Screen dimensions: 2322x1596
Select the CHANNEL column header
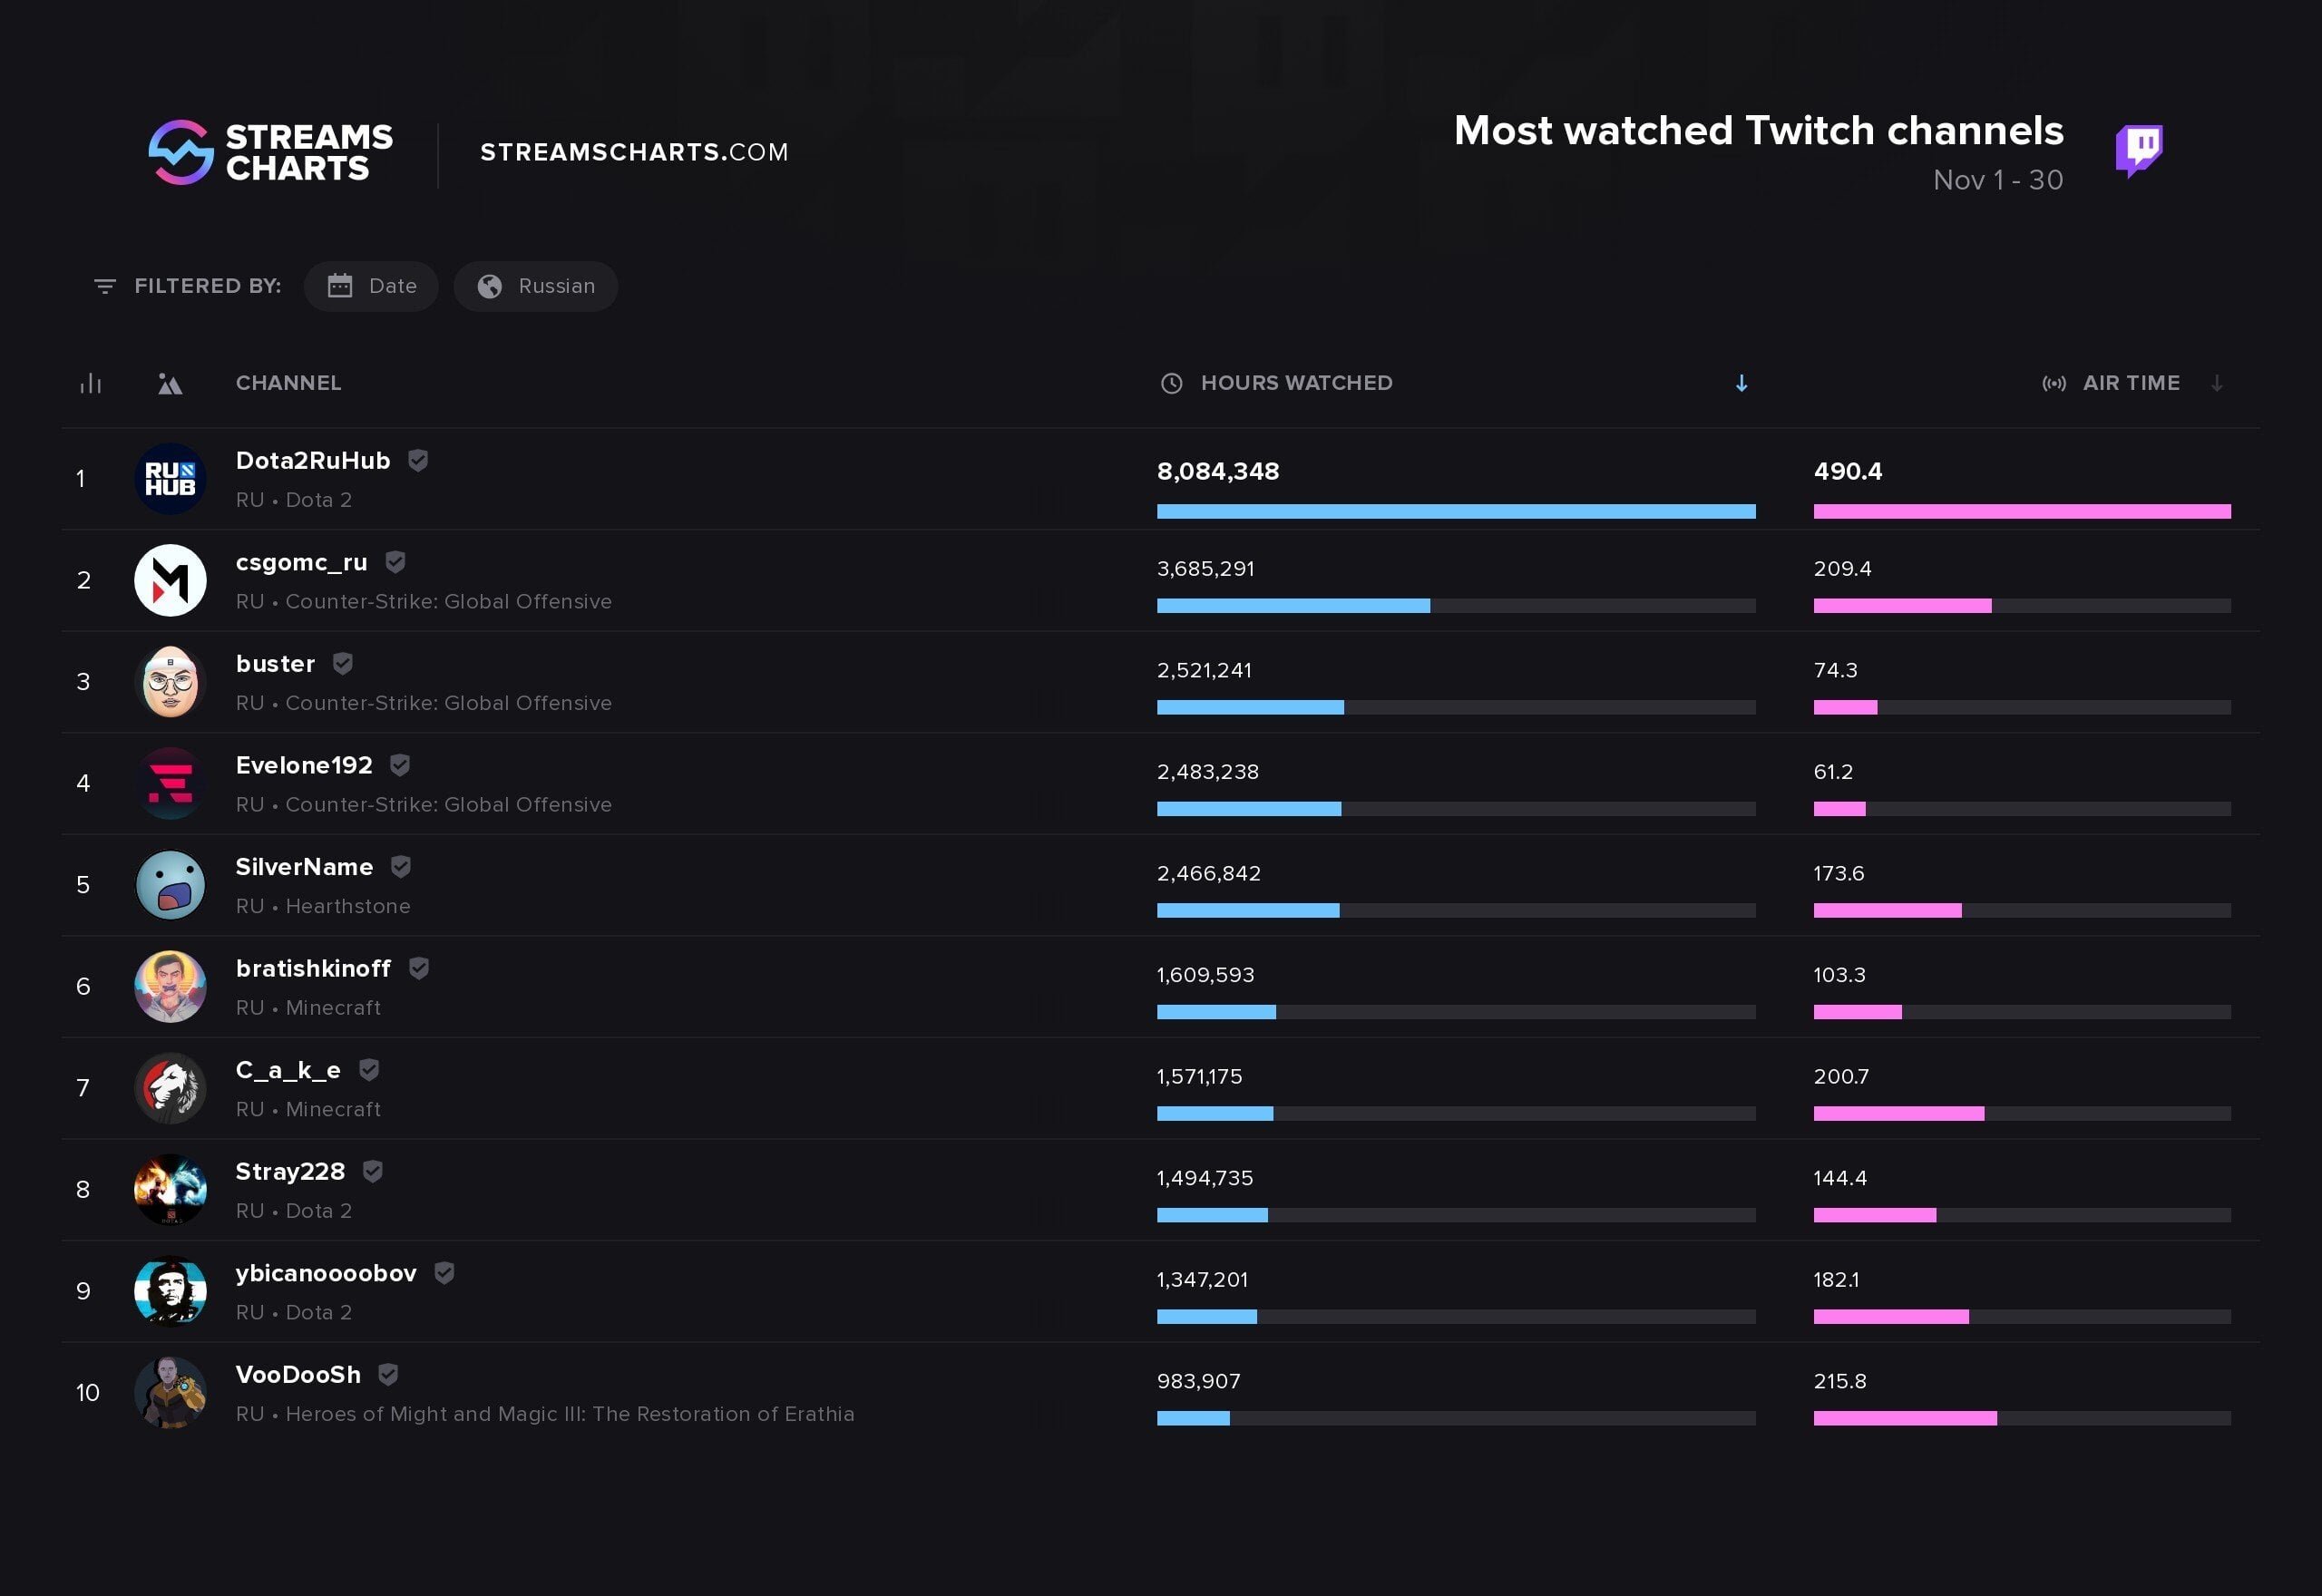click(288, 383)
